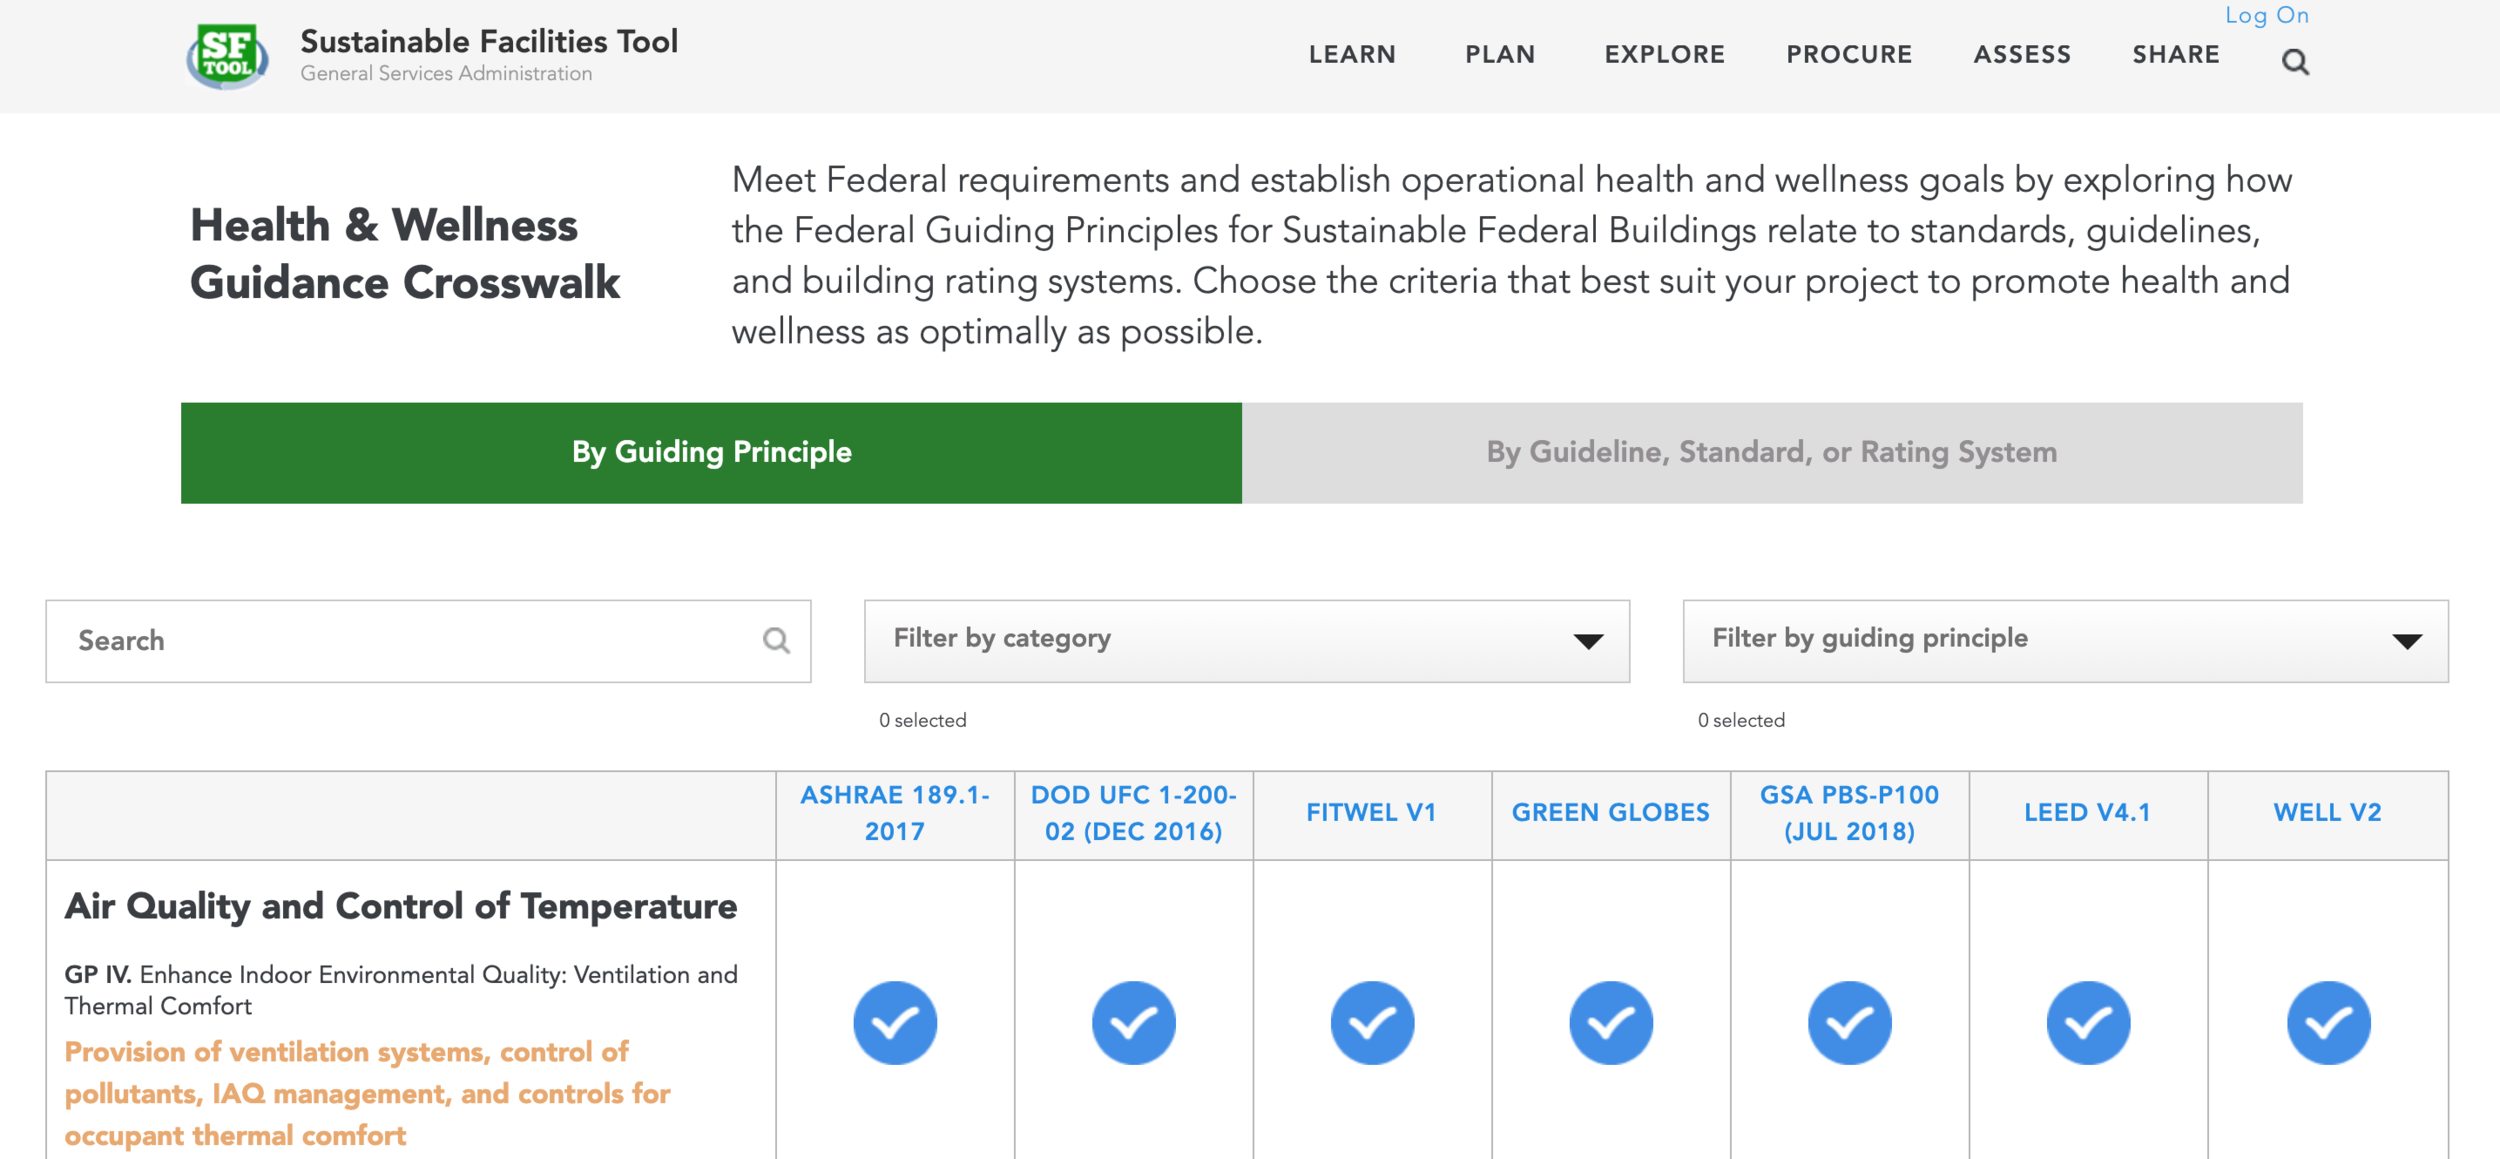Expand the Filter by guiding principle dropdown
The height and width of the screenshot is (1159, 2500).
[x=2065, y=641]
